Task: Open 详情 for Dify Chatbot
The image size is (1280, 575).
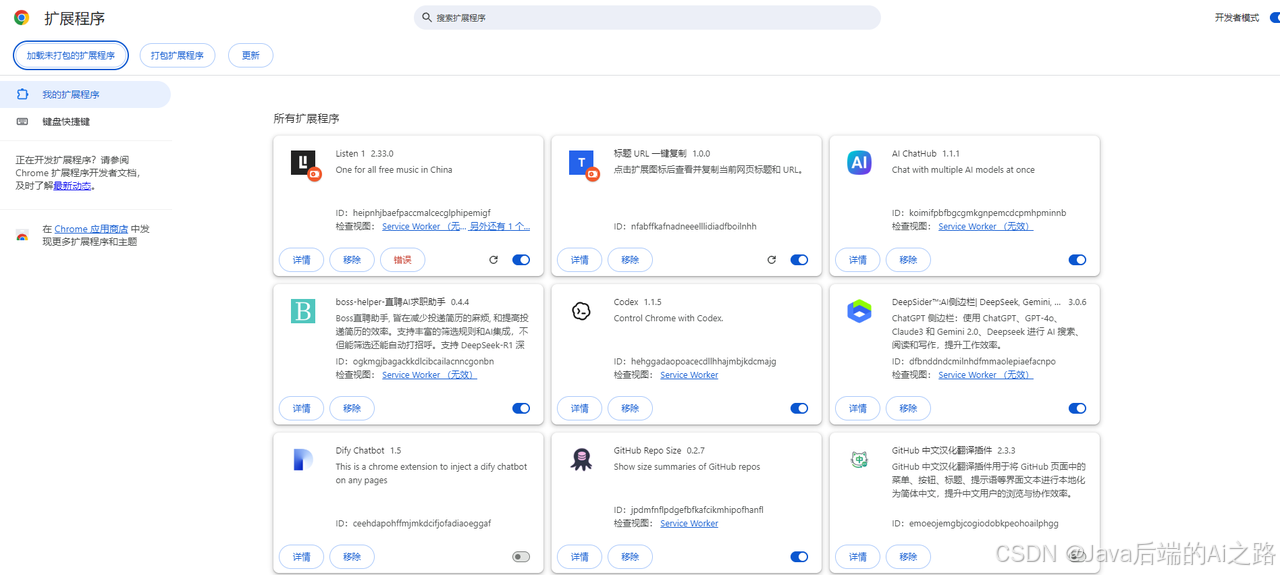Action: [301, 557]
